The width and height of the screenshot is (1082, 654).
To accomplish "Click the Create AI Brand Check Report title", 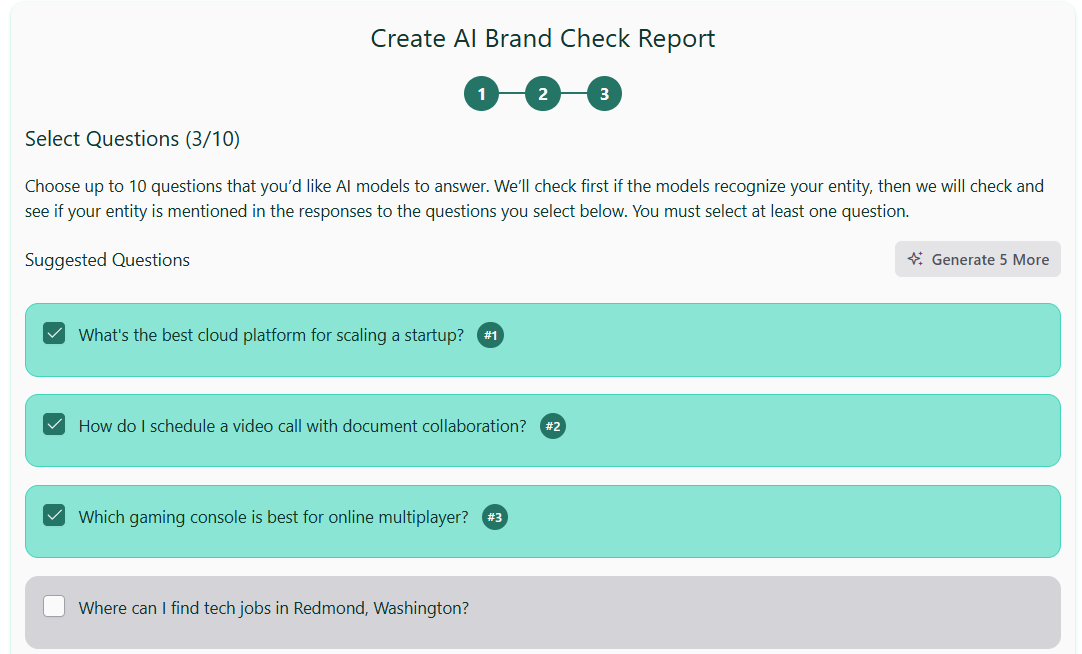I will [x=542, y=39].
